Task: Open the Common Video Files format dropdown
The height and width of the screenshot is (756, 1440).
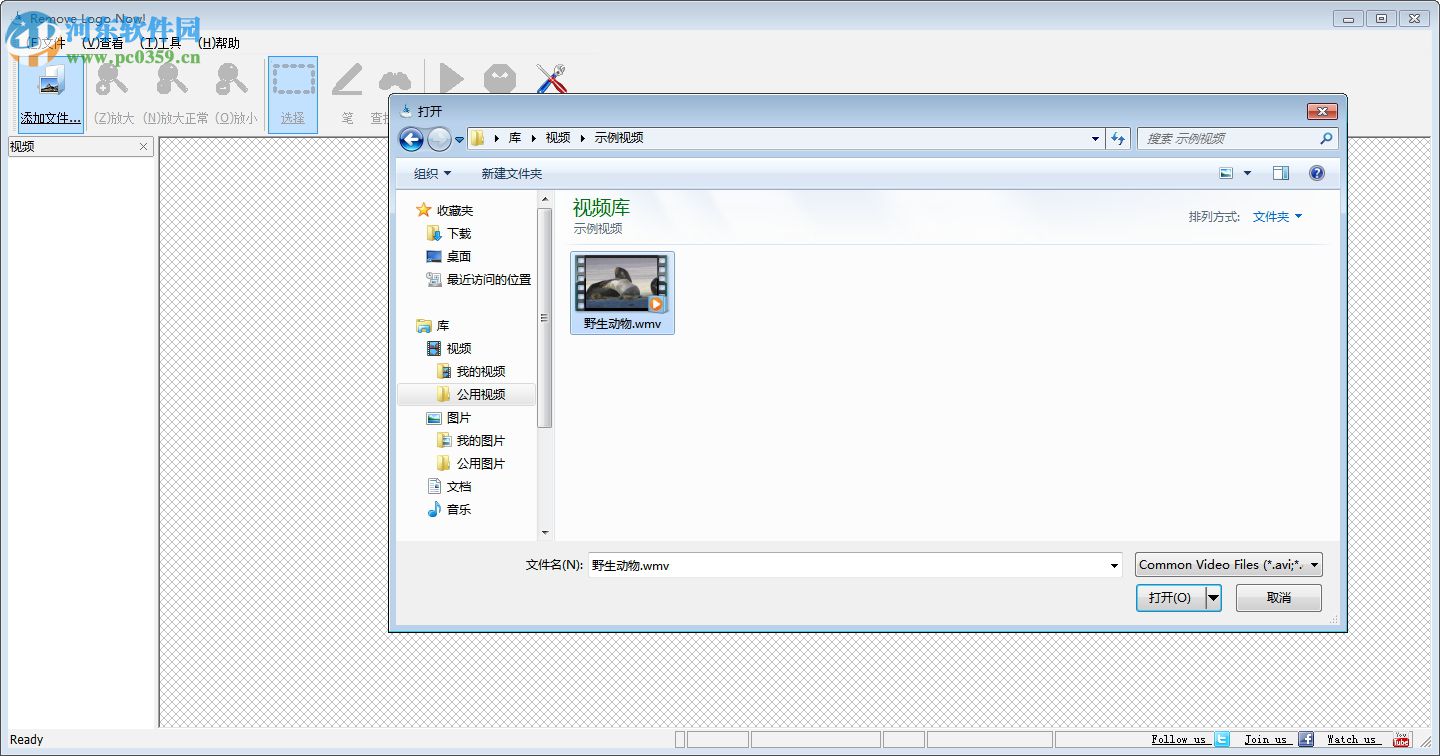Action: [1228, 564]
